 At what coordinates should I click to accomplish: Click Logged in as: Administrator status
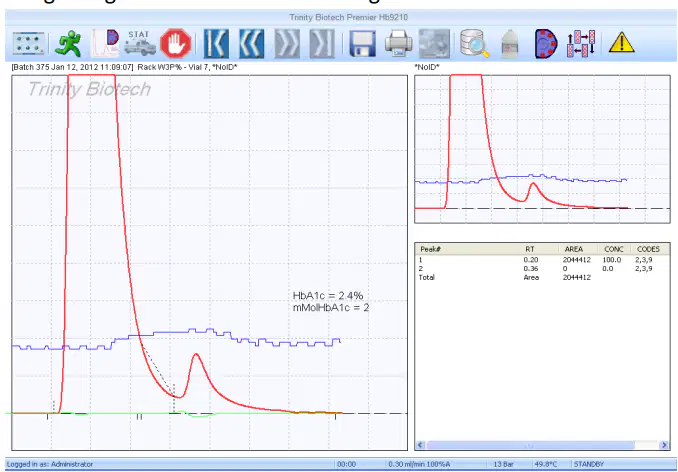(x=50, y=464)
